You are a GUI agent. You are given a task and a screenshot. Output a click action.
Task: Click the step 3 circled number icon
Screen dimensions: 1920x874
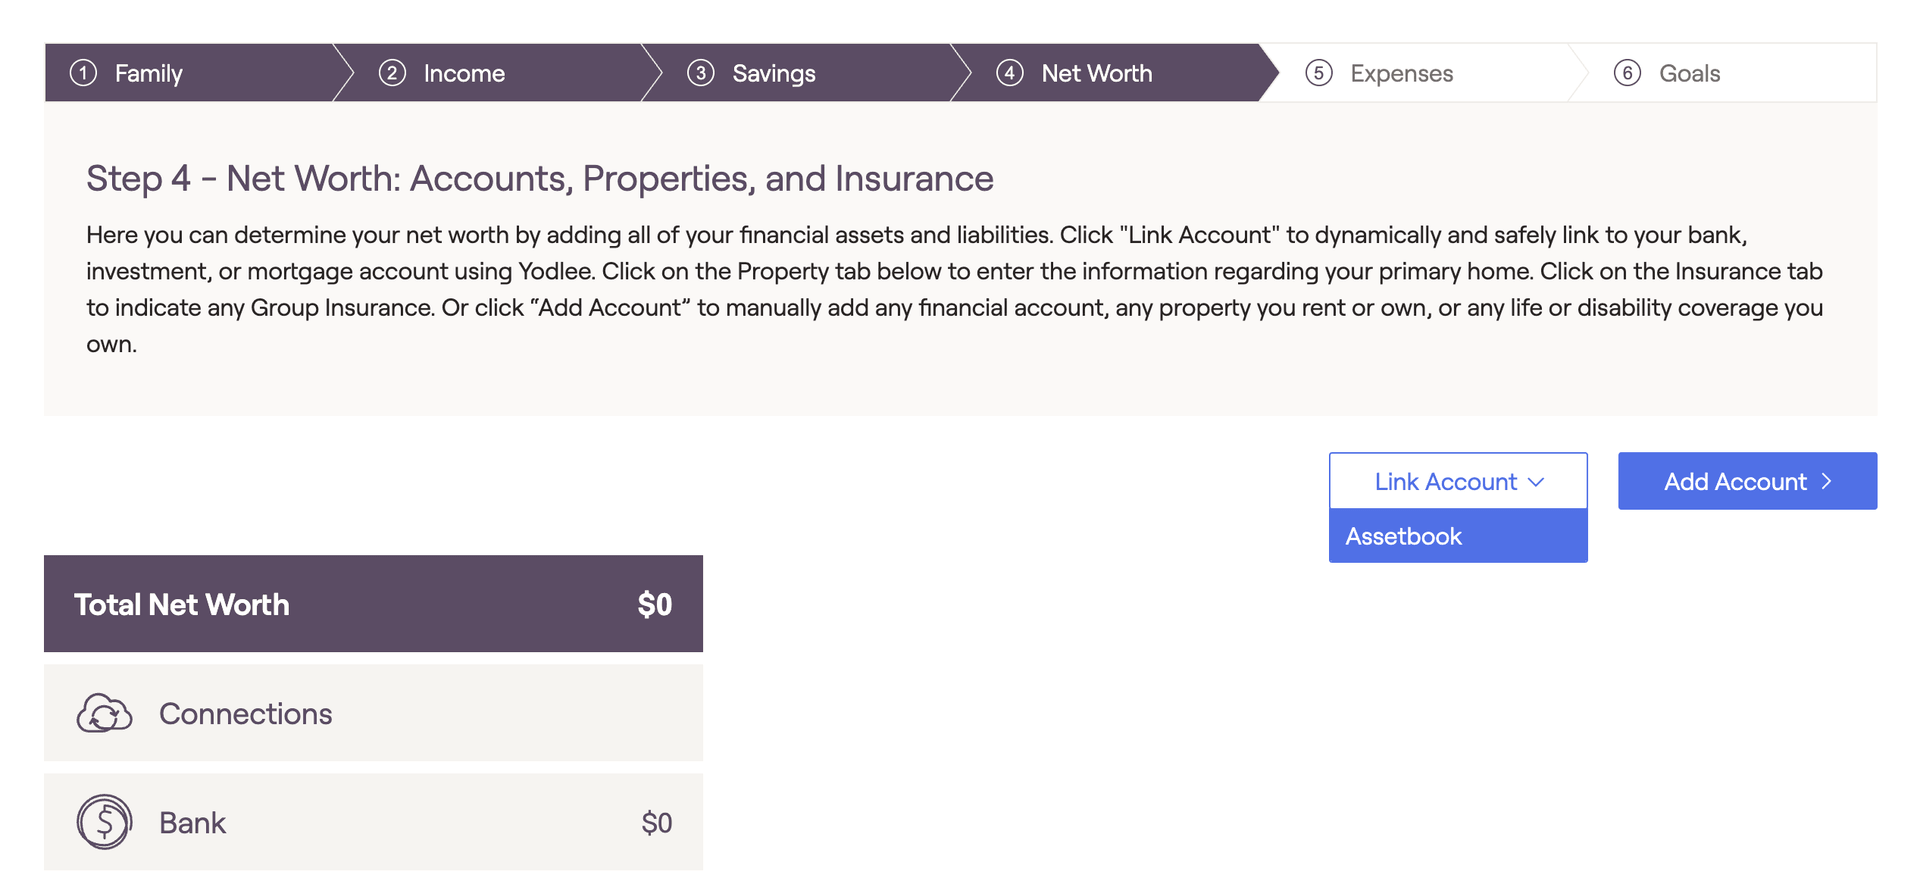pos(701,73)
